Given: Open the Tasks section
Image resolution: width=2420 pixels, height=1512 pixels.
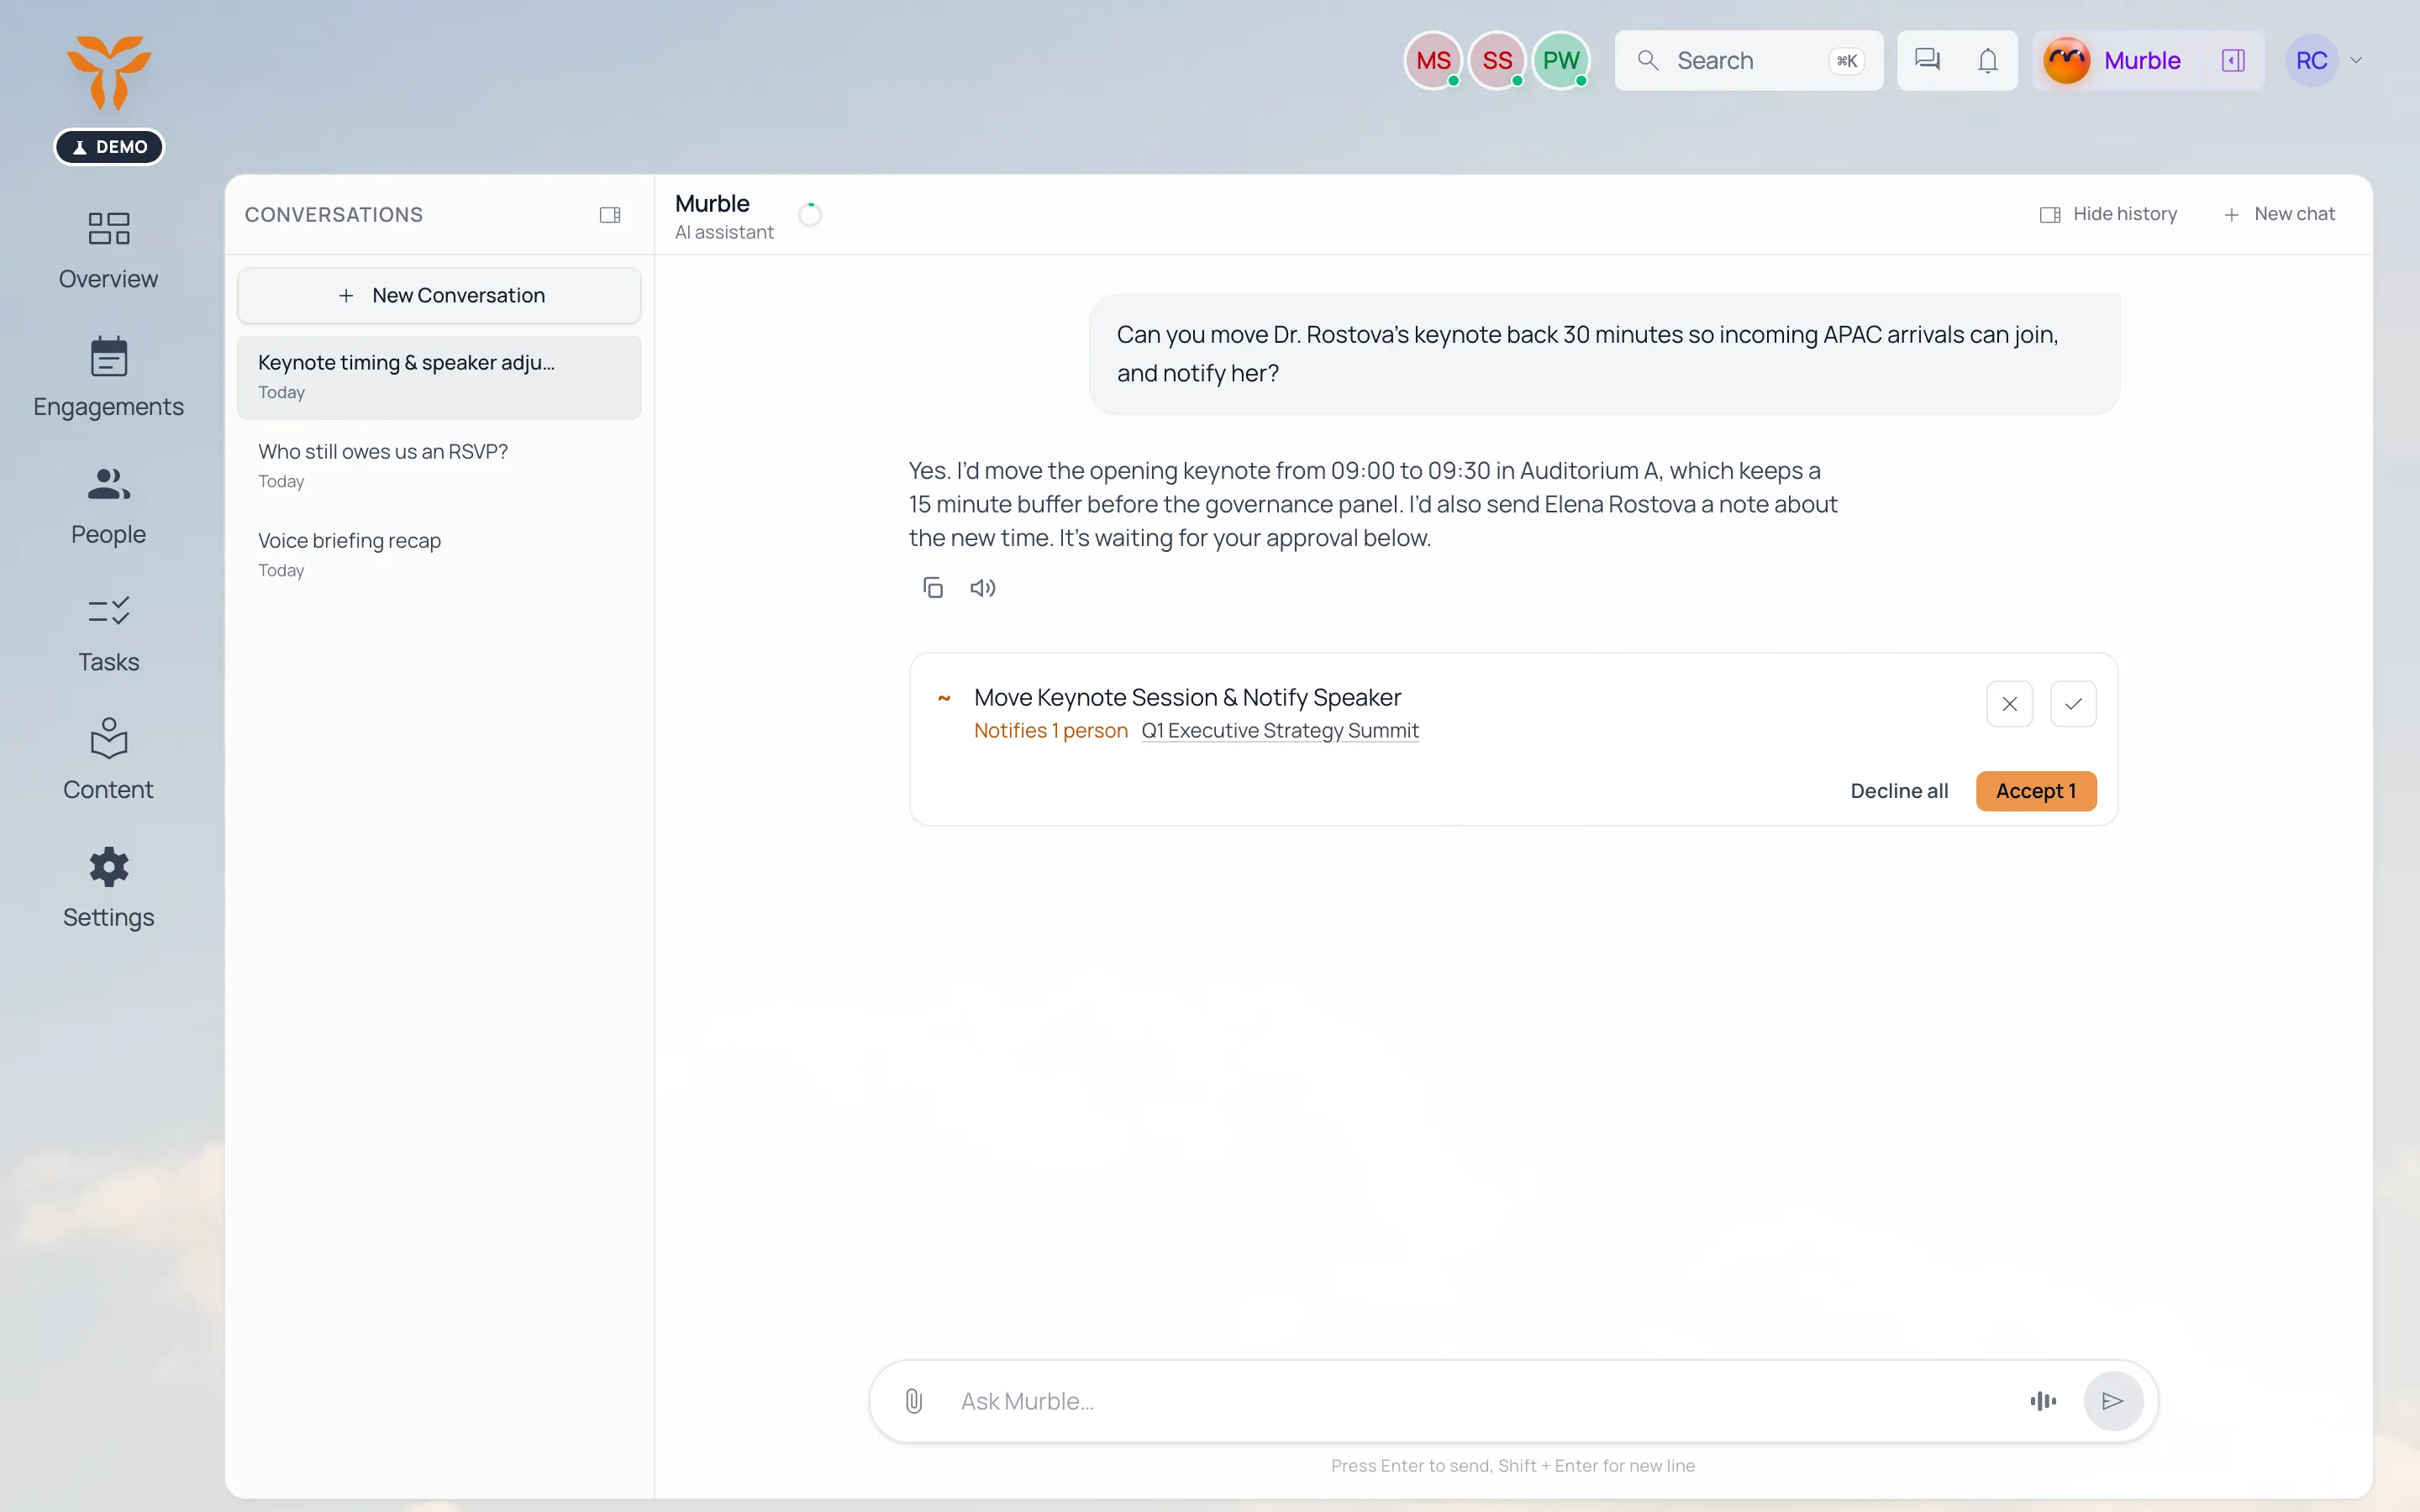Looking at the screenshot, I should tap(108, 634).
